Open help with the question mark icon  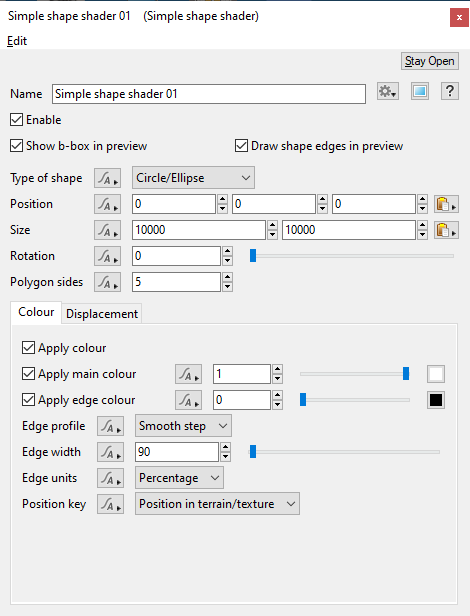coord(450,92)
